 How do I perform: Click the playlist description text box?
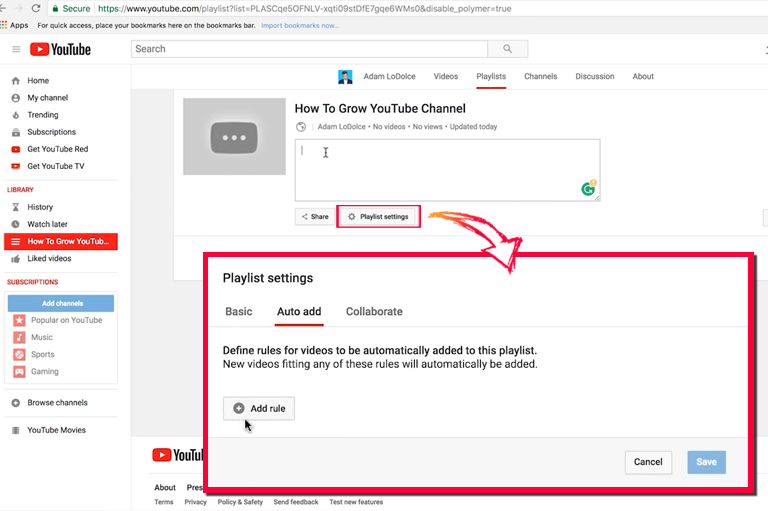[x=447, y=170]
